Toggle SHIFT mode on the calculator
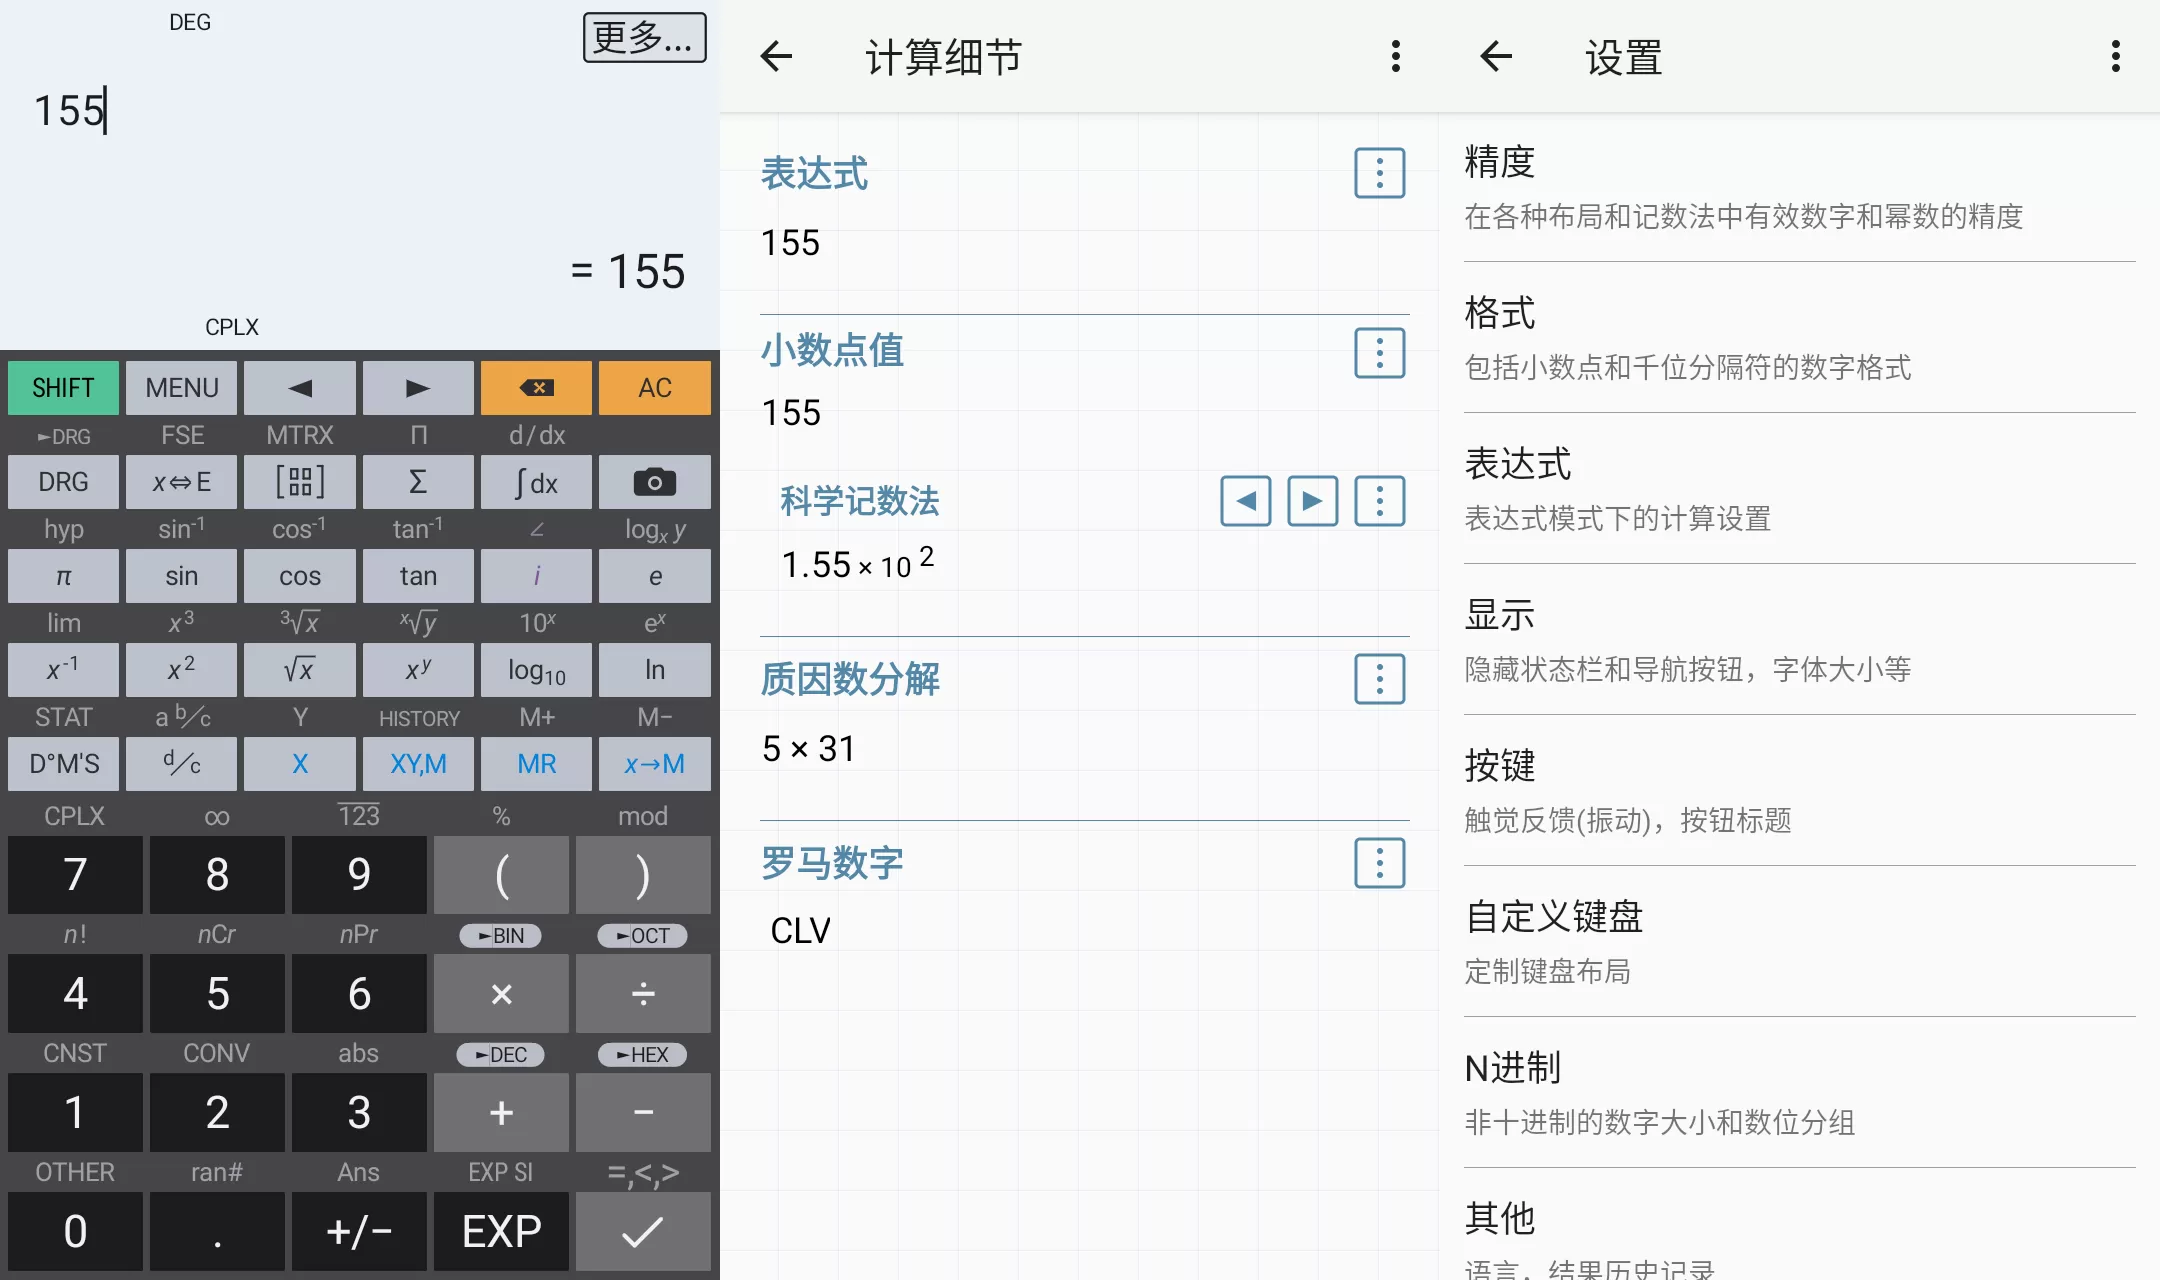The image size is (2160, 1280). pyautogui.click(x=63, y=387)
